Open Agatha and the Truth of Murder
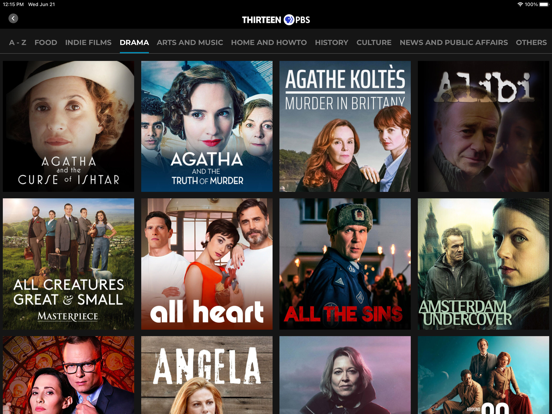 (207, 126)
